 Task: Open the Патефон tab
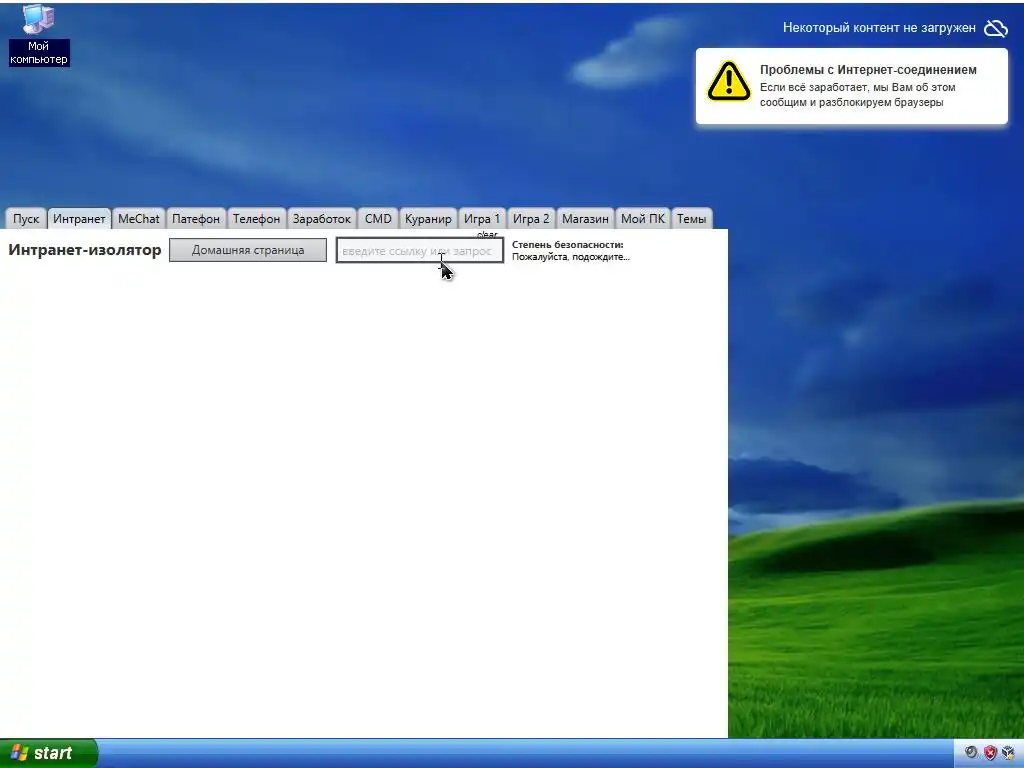click(x=196, y=219)
